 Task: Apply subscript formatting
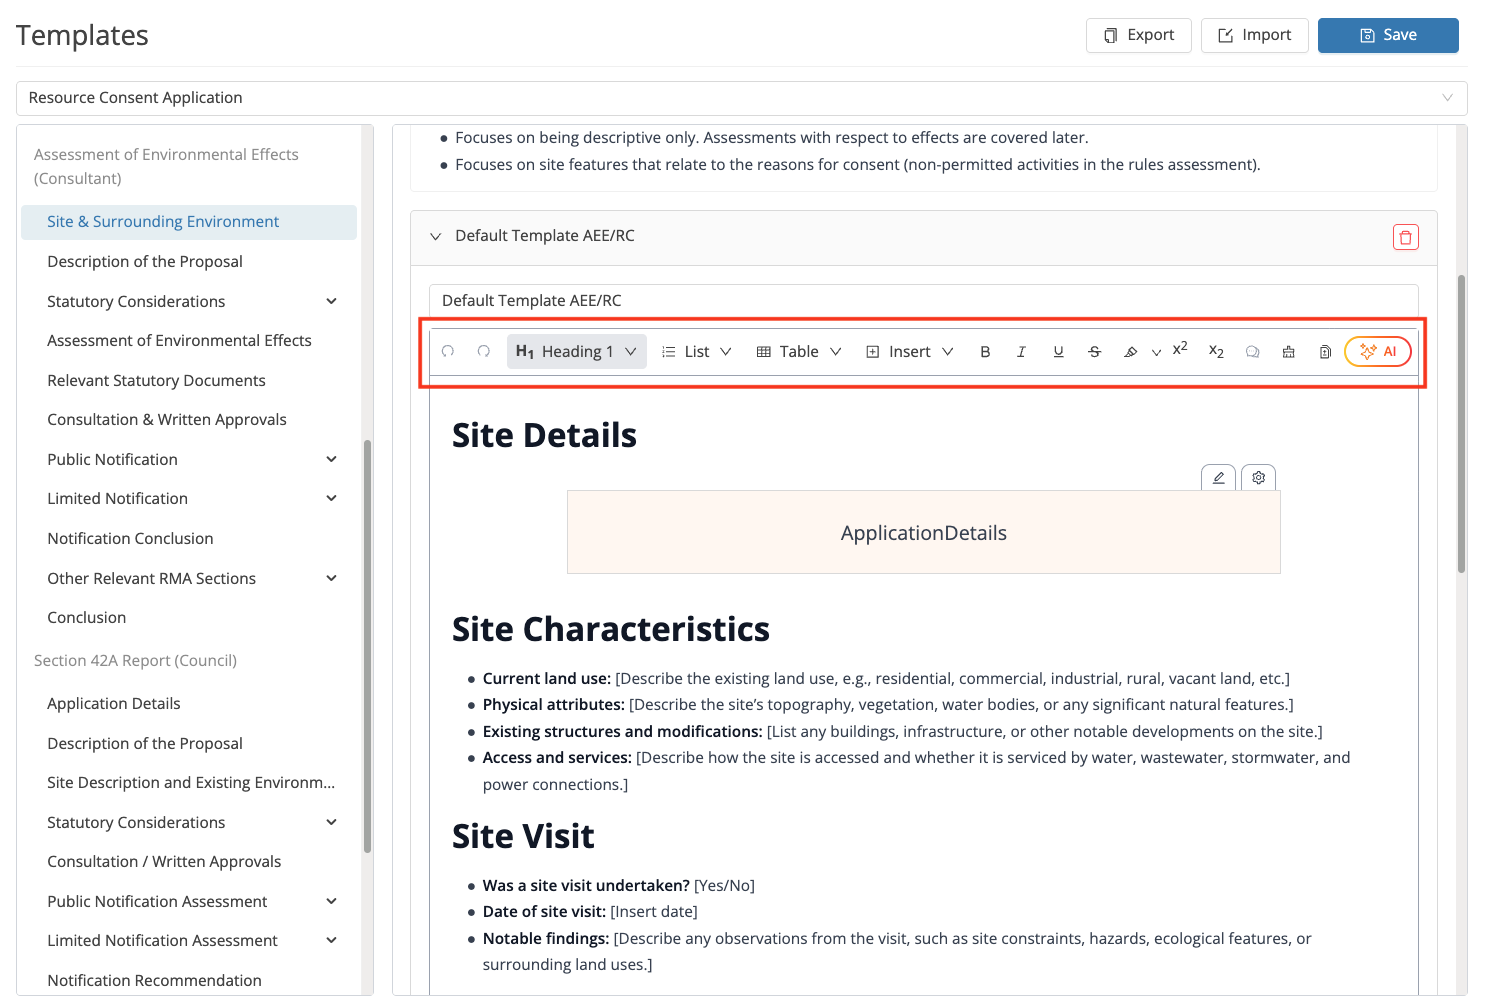click(1216, 352)
